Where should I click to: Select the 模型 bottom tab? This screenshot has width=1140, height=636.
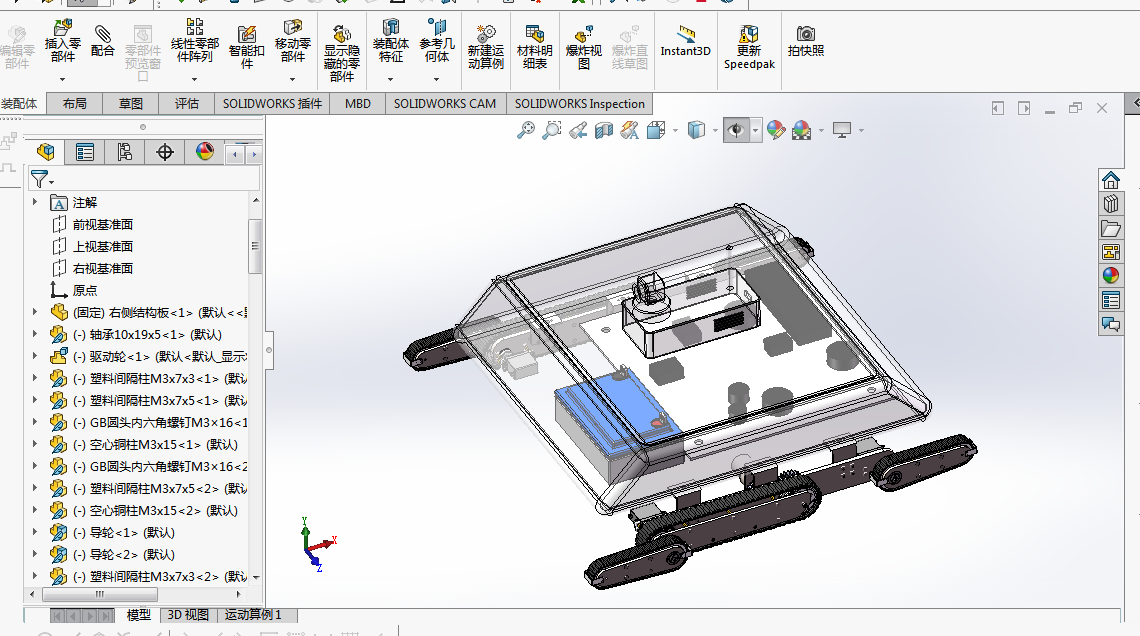[x=138, y=615]
